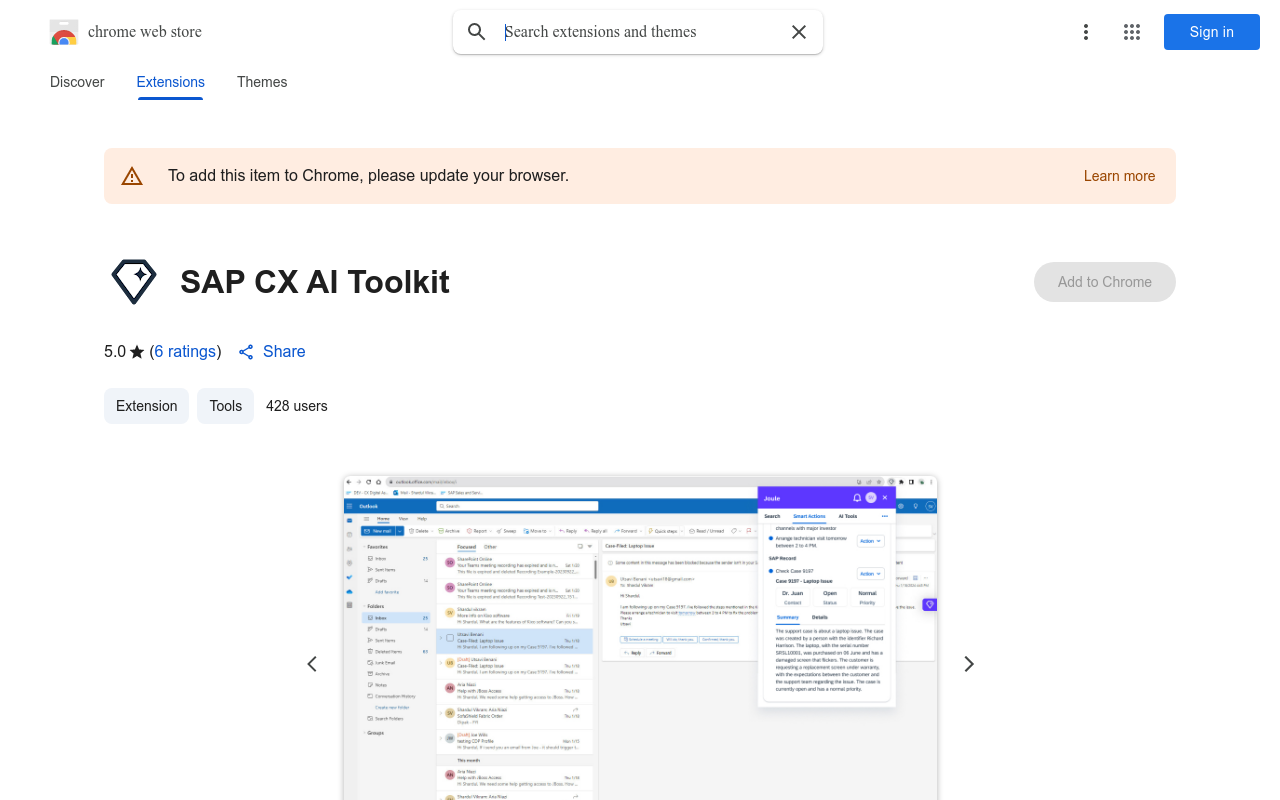This screenshot has width=1280, height=800.
Task: Click into Search extensions and themes field
Action: coord(640,32)
